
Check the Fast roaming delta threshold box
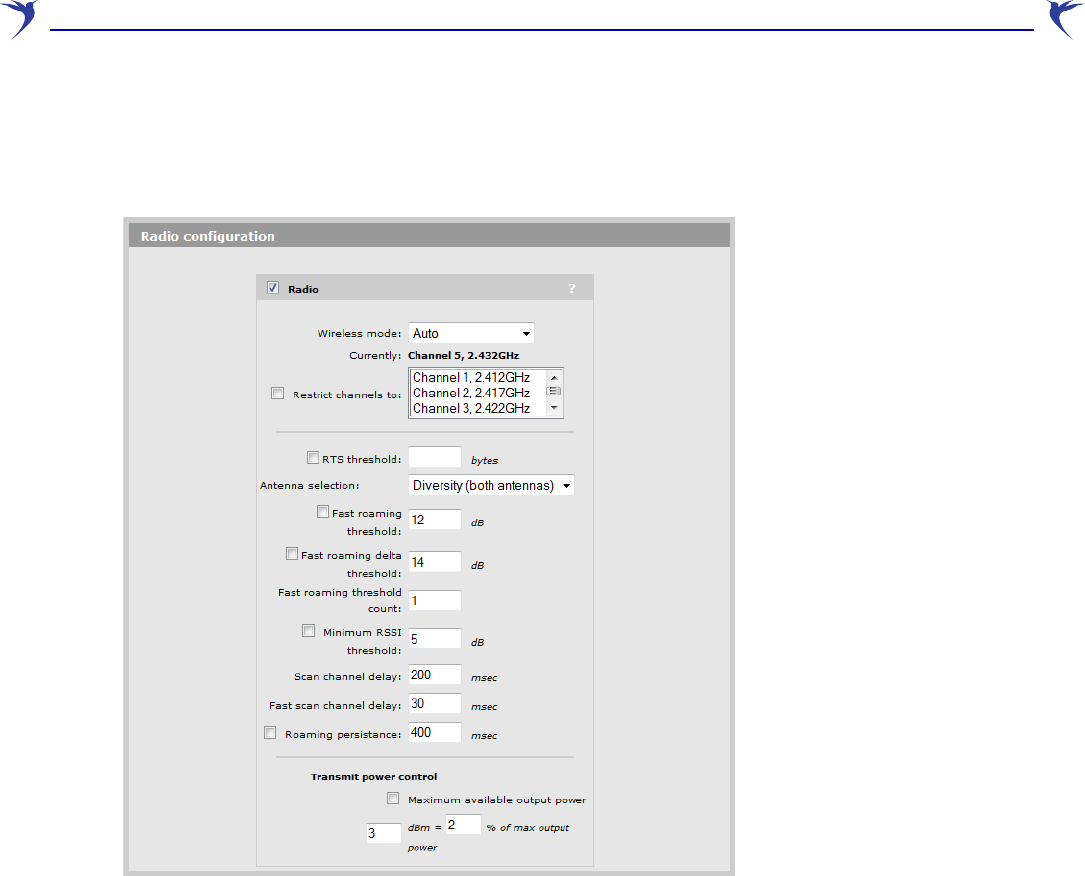292,554
